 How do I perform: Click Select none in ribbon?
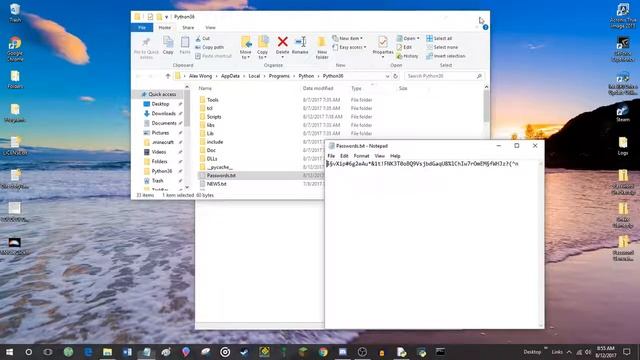pyautogui.click(x=442, y=47)
